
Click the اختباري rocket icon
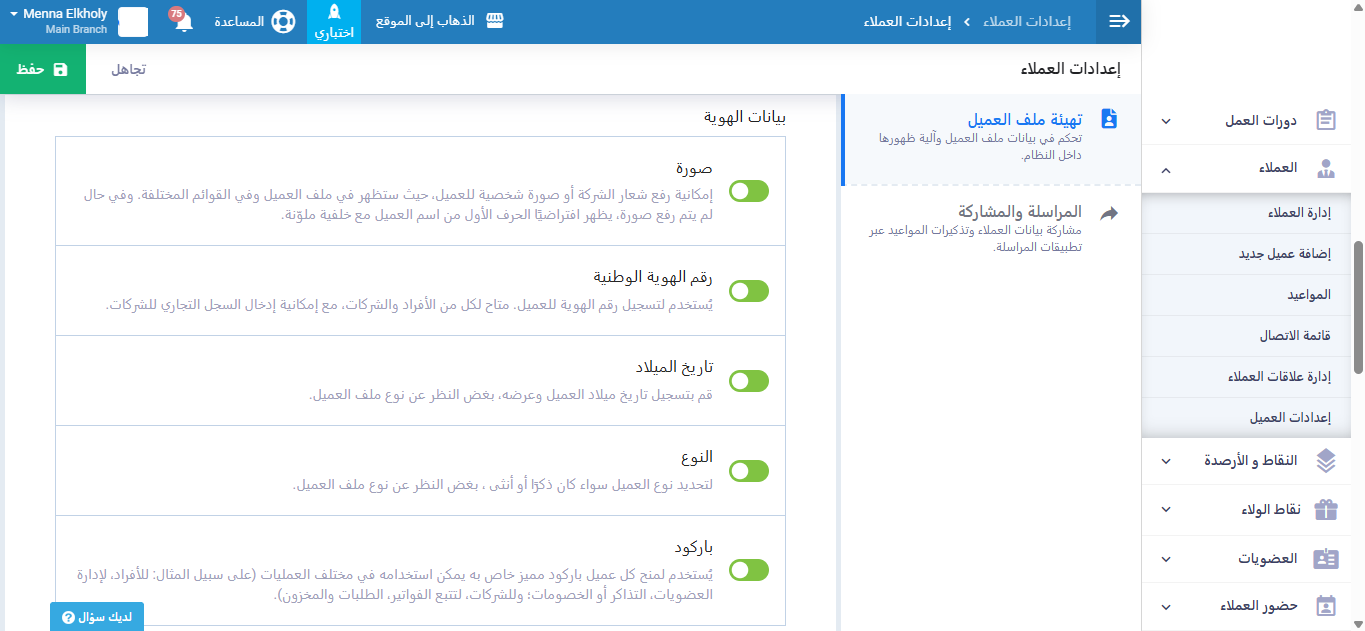(x=334, y=13)
